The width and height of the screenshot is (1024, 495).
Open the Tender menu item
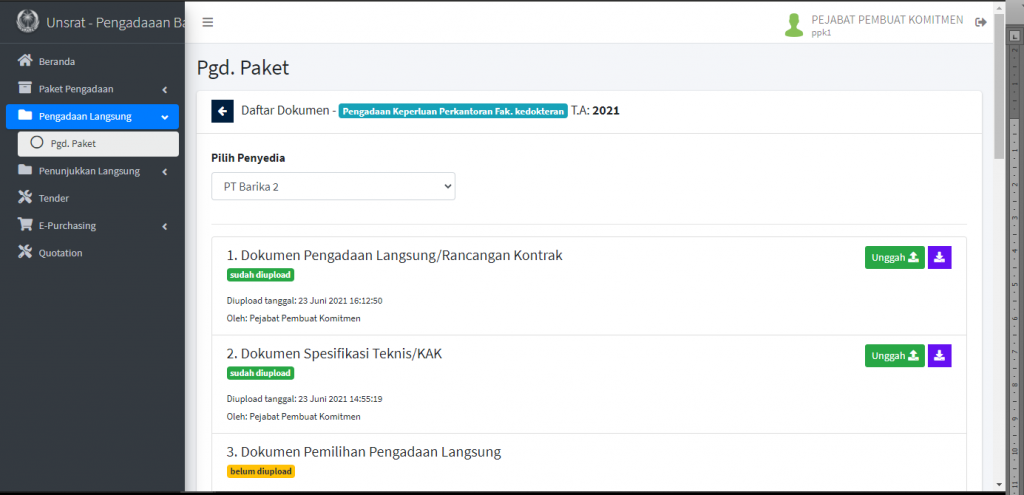[53, 198]
